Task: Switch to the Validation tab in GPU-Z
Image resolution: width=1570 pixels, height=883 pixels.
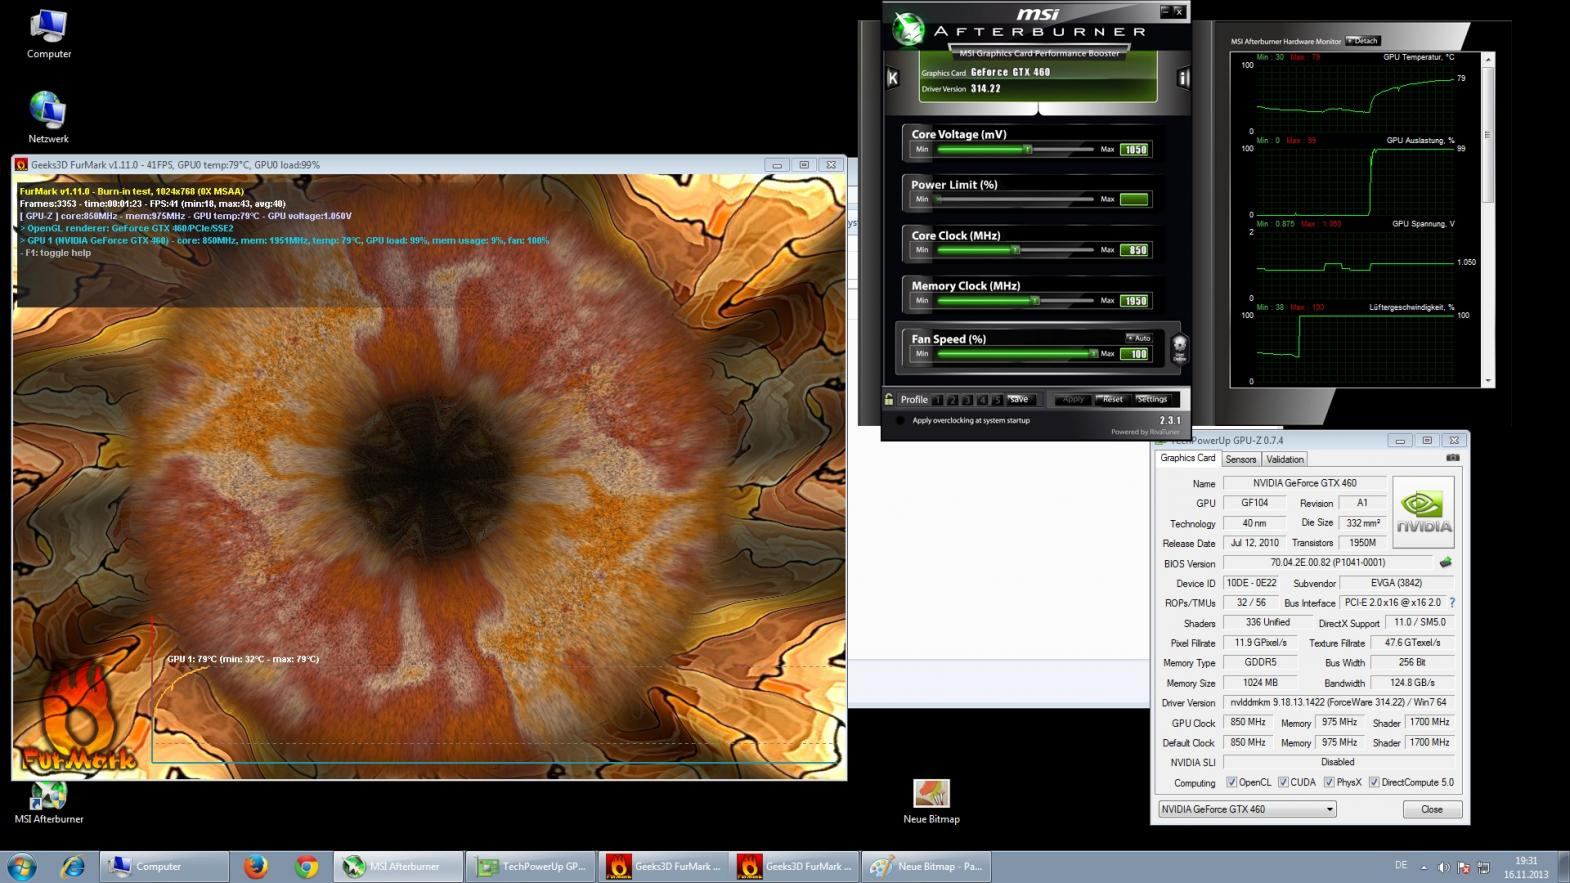Action: (1285, 459)
